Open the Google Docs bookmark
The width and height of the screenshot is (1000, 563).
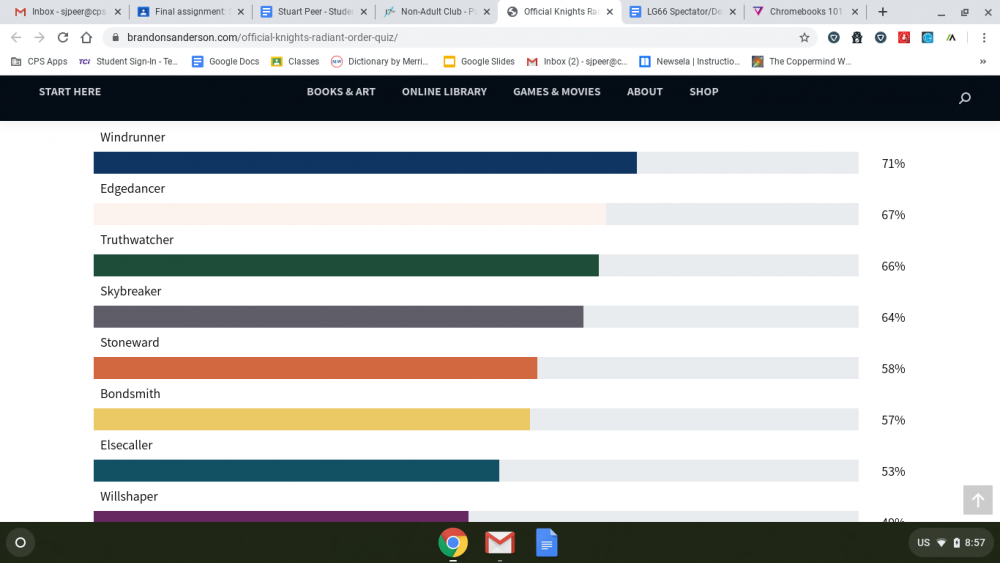point(226,61)
